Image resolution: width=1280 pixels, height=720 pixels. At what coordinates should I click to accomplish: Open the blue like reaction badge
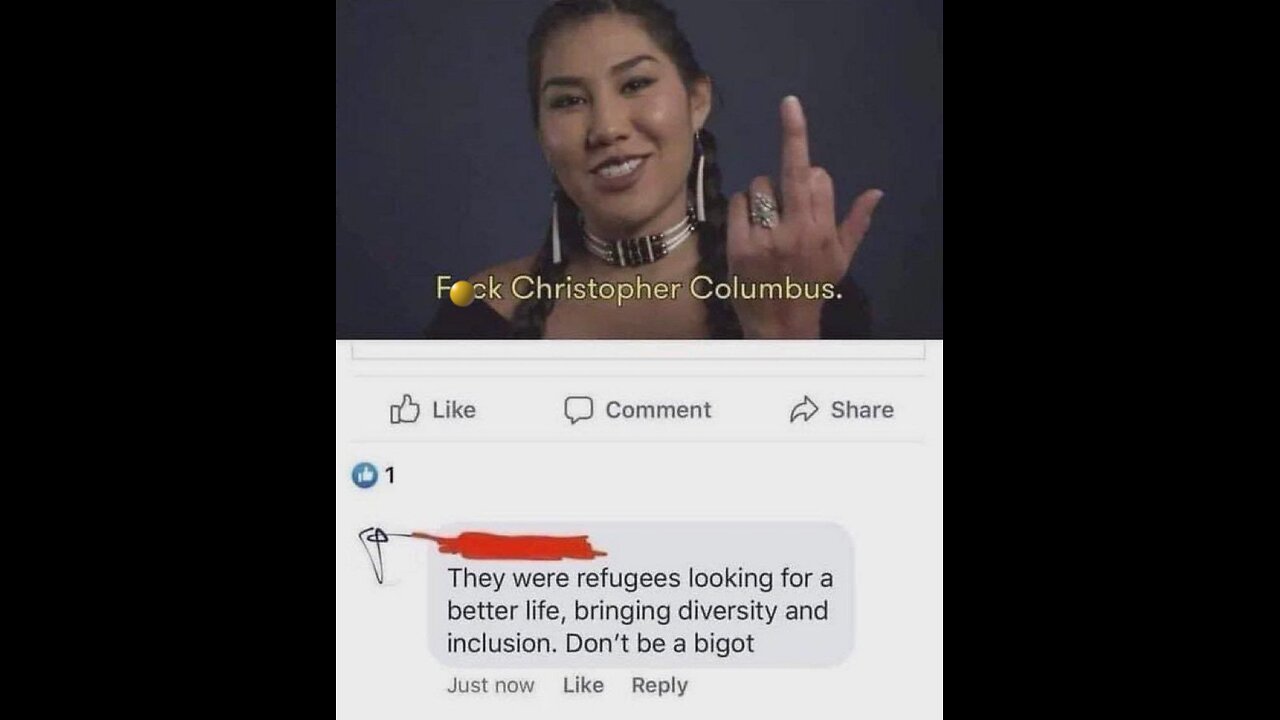pyautogui.click(x=364, y=476)
